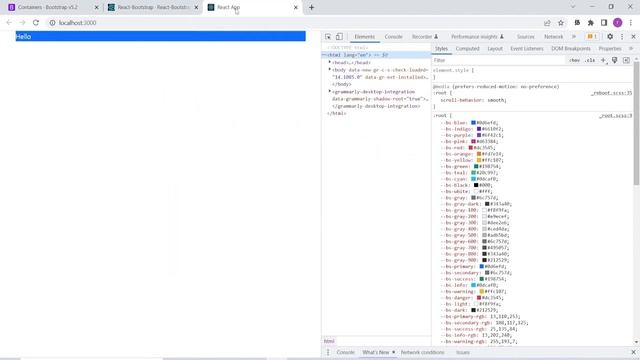The height and width of the screenshot is (360, 640).
Task: Open DevTools settings gear
Action: (610, 37)
